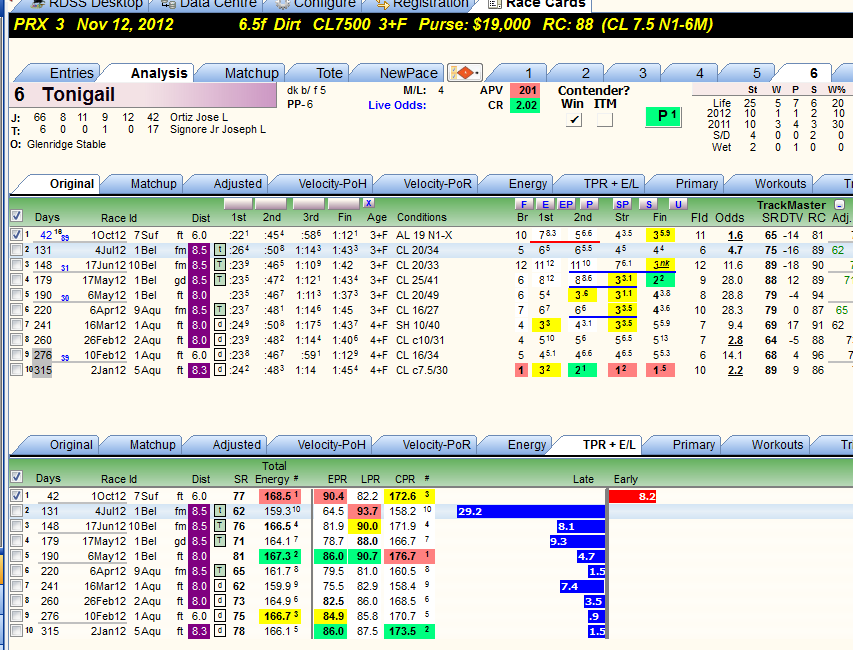This screenshot has width=853, height=650.
Task: Click trainer name Signore Jr Joseph L
Action: tap(218, 129)
